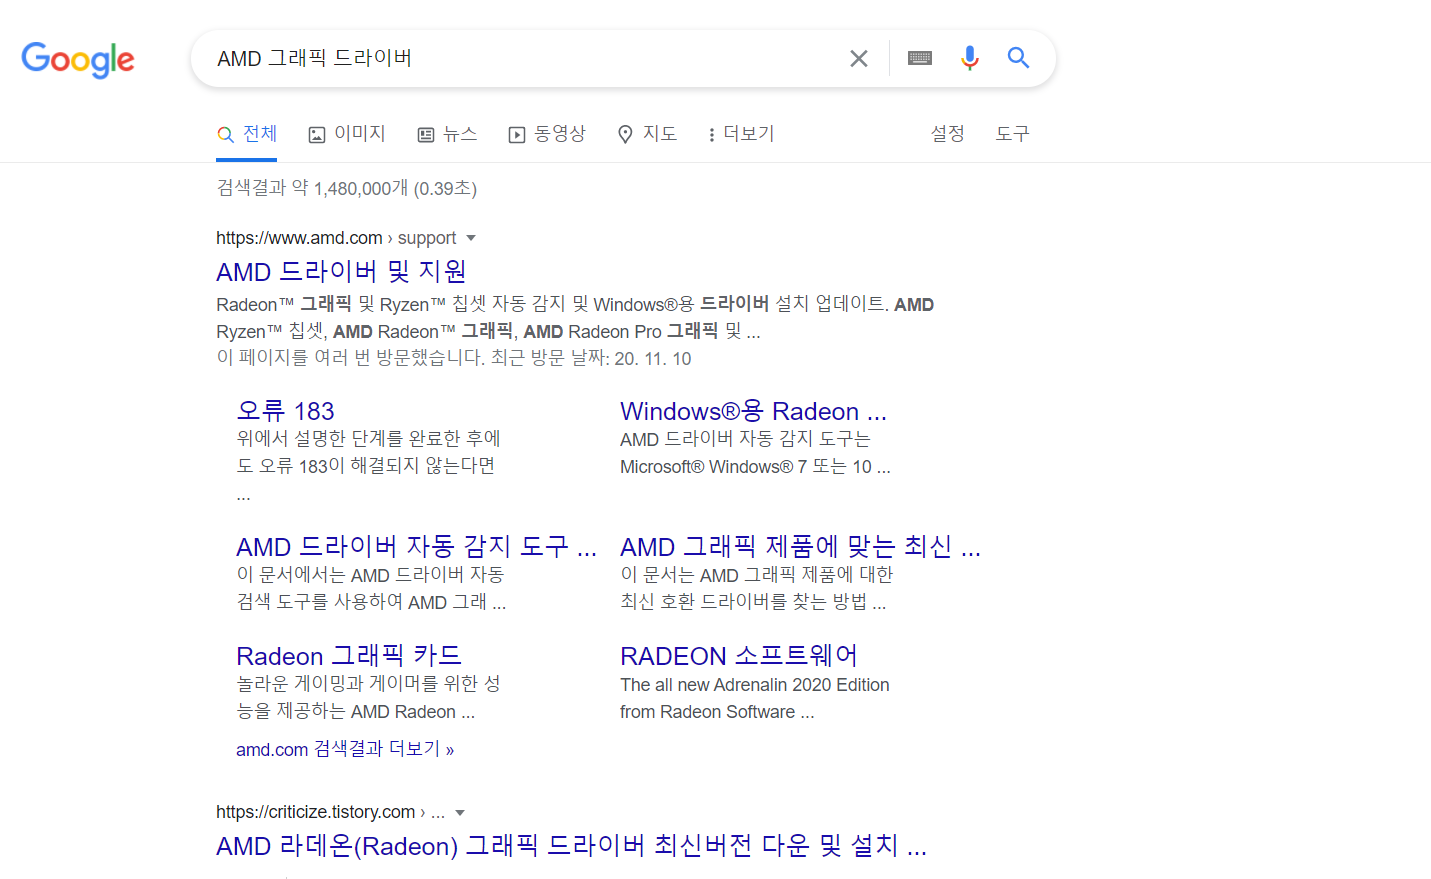Expand the 더보기 menu
1431x879 pixels.
741,134
